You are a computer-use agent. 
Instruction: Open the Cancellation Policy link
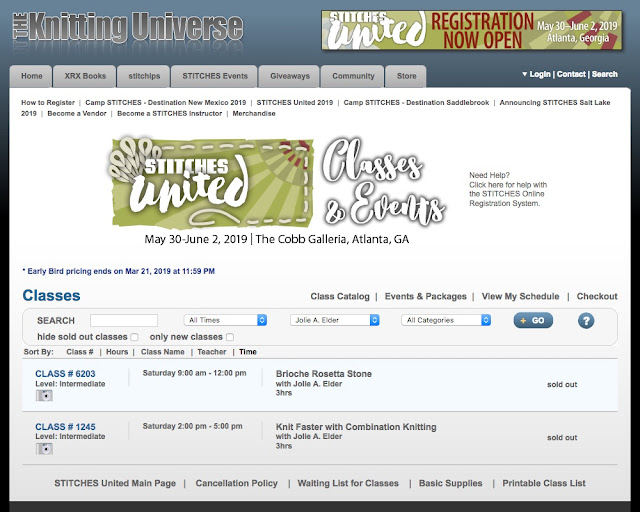[236, 483]
